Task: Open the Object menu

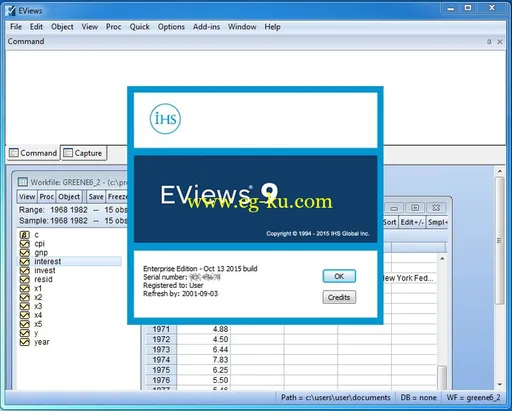Action: [x=62, y=27]
